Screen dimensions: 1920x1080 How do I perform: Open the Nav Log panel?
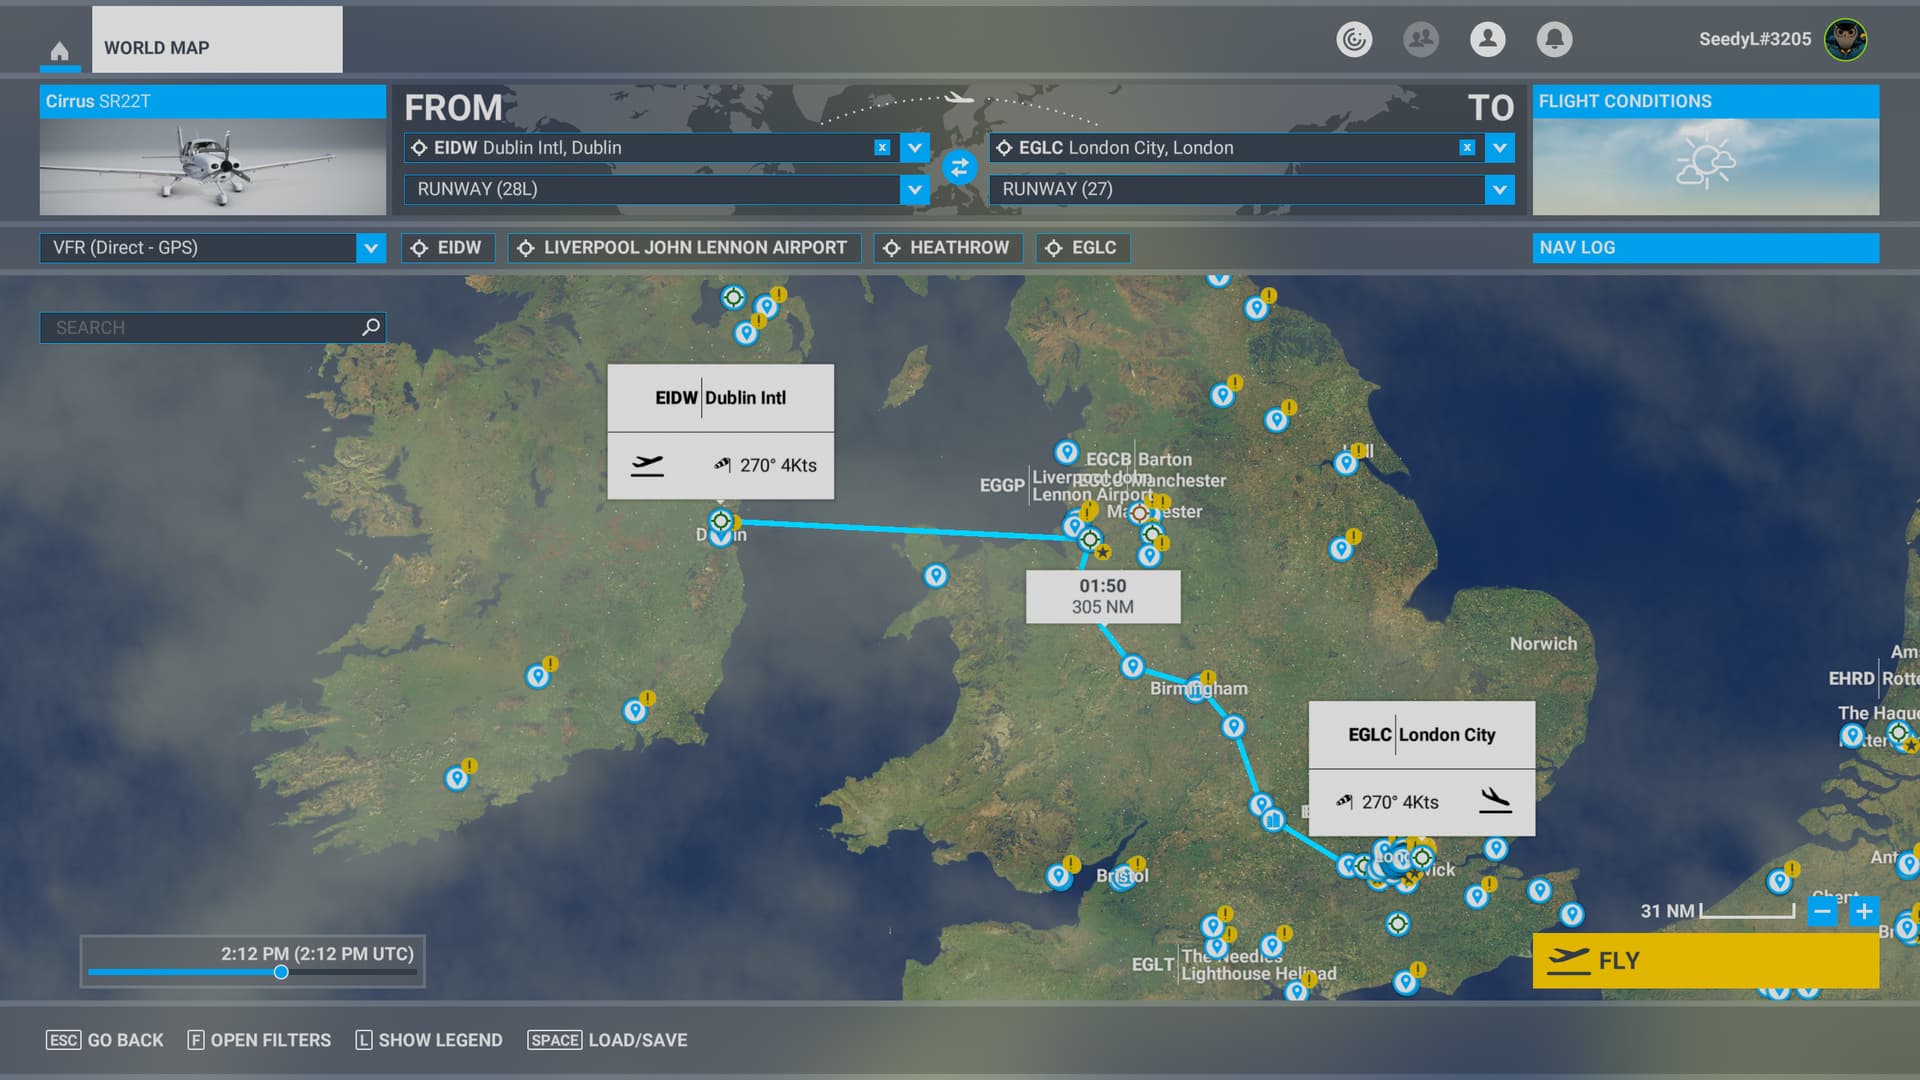[1706, 248]
